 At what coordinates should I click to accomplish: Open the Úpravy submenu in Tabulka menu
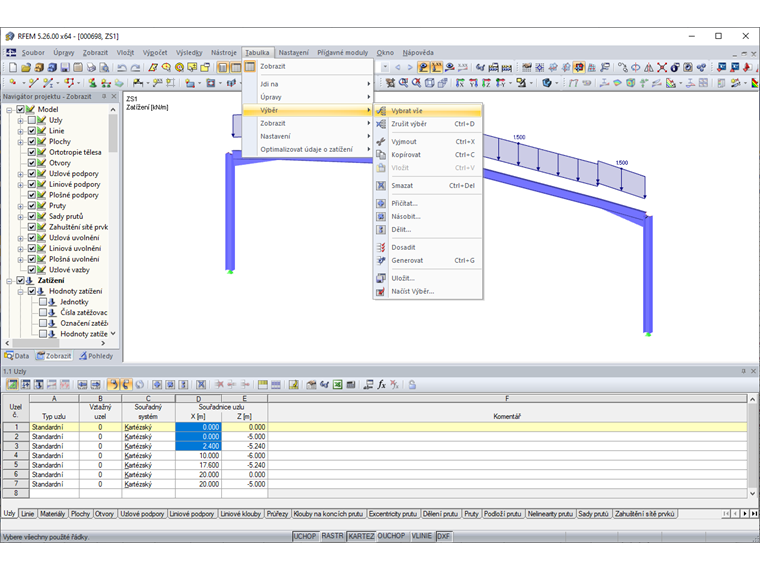click(x=308, y=97)
